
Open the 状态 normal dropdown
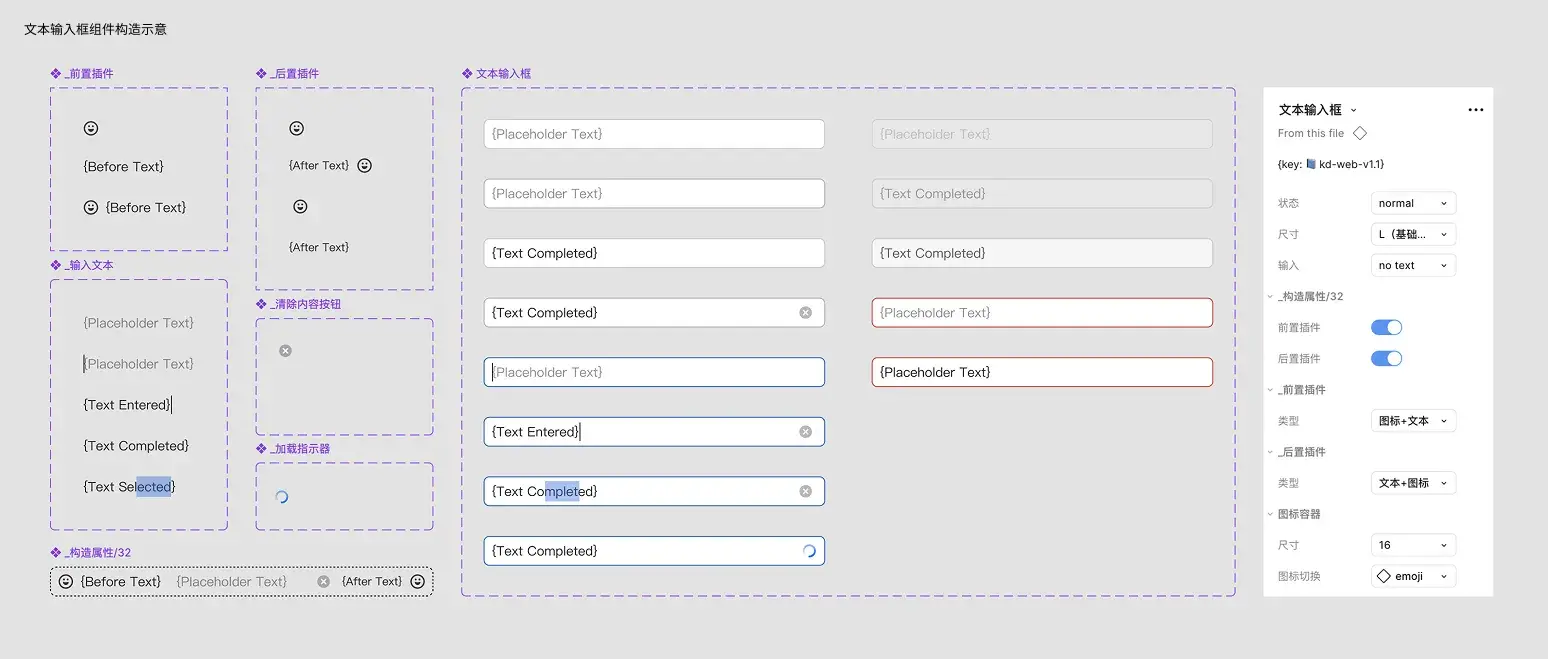[x=1413, y=203]
